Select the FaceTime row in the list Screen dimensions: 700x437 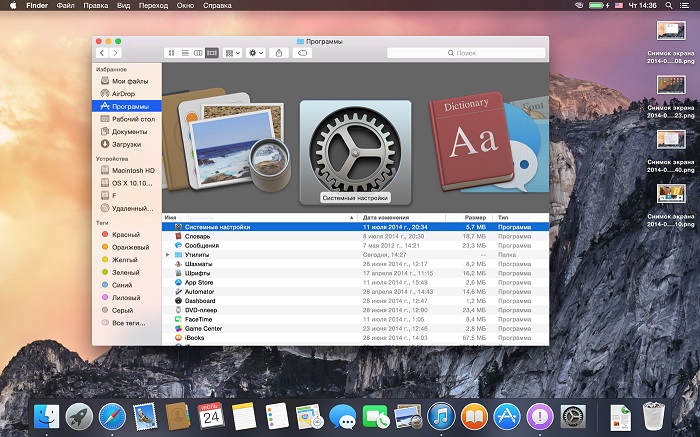[x=355, y=319]
